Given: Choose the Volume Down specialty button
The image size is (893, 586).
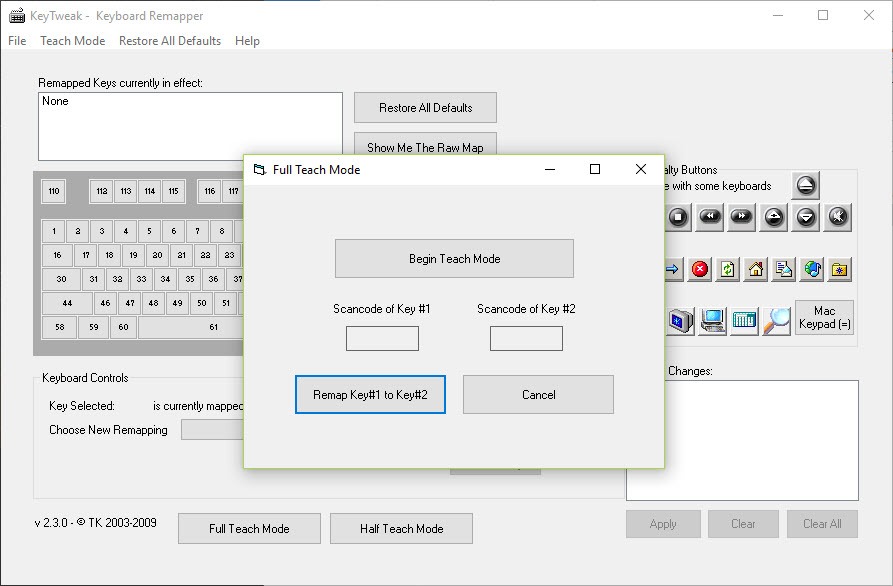Looking at the screenshot, I should click(x=805, y=217).
